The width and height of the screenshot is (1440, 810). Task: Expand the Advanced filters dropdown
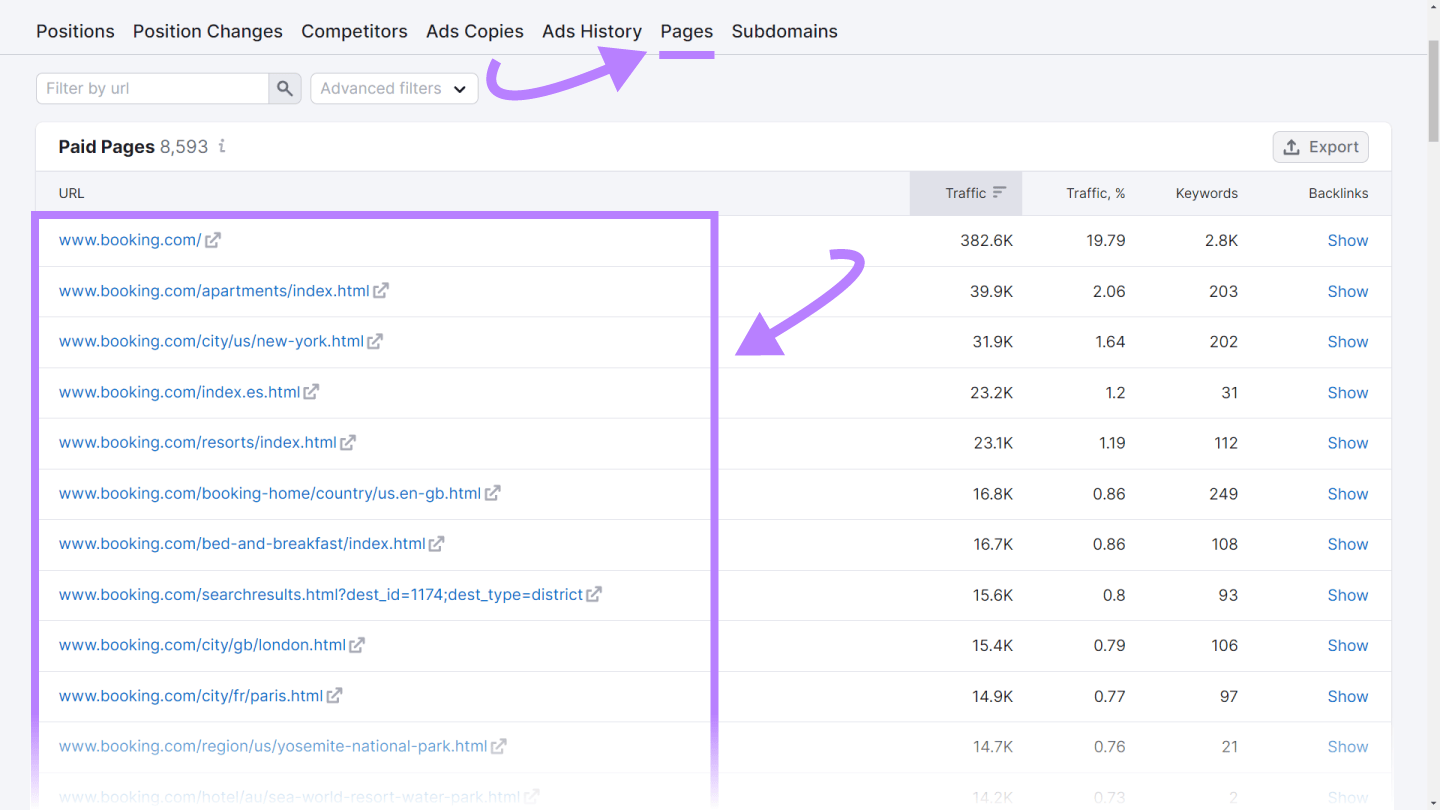[x=394, y=88]
